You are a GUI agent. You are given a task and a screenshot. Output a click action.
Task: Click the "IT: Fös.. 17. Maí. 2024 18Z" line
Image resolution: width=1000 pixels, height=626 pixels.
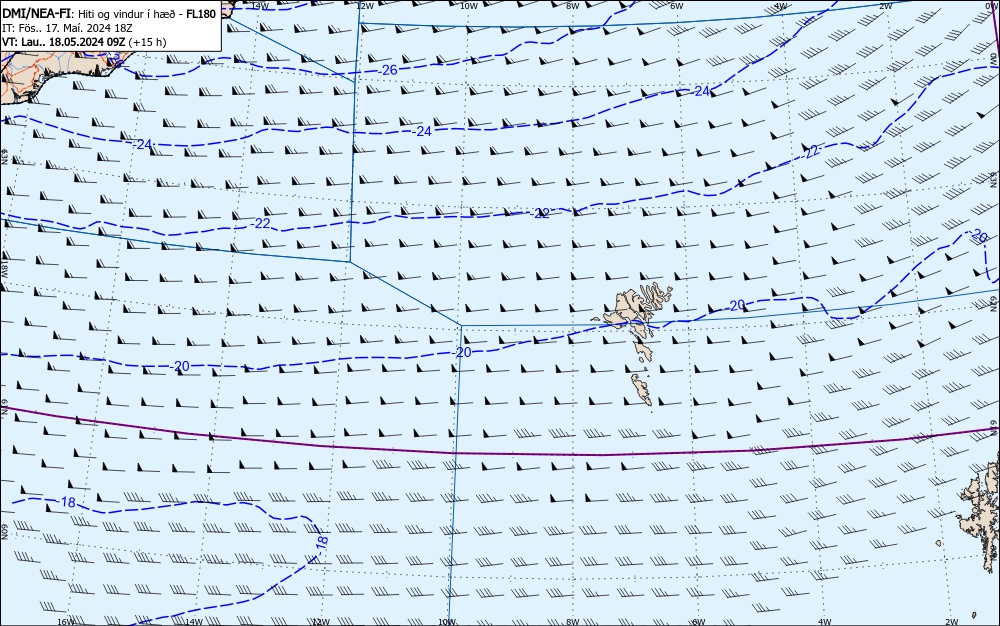click(x=67, y=28)
